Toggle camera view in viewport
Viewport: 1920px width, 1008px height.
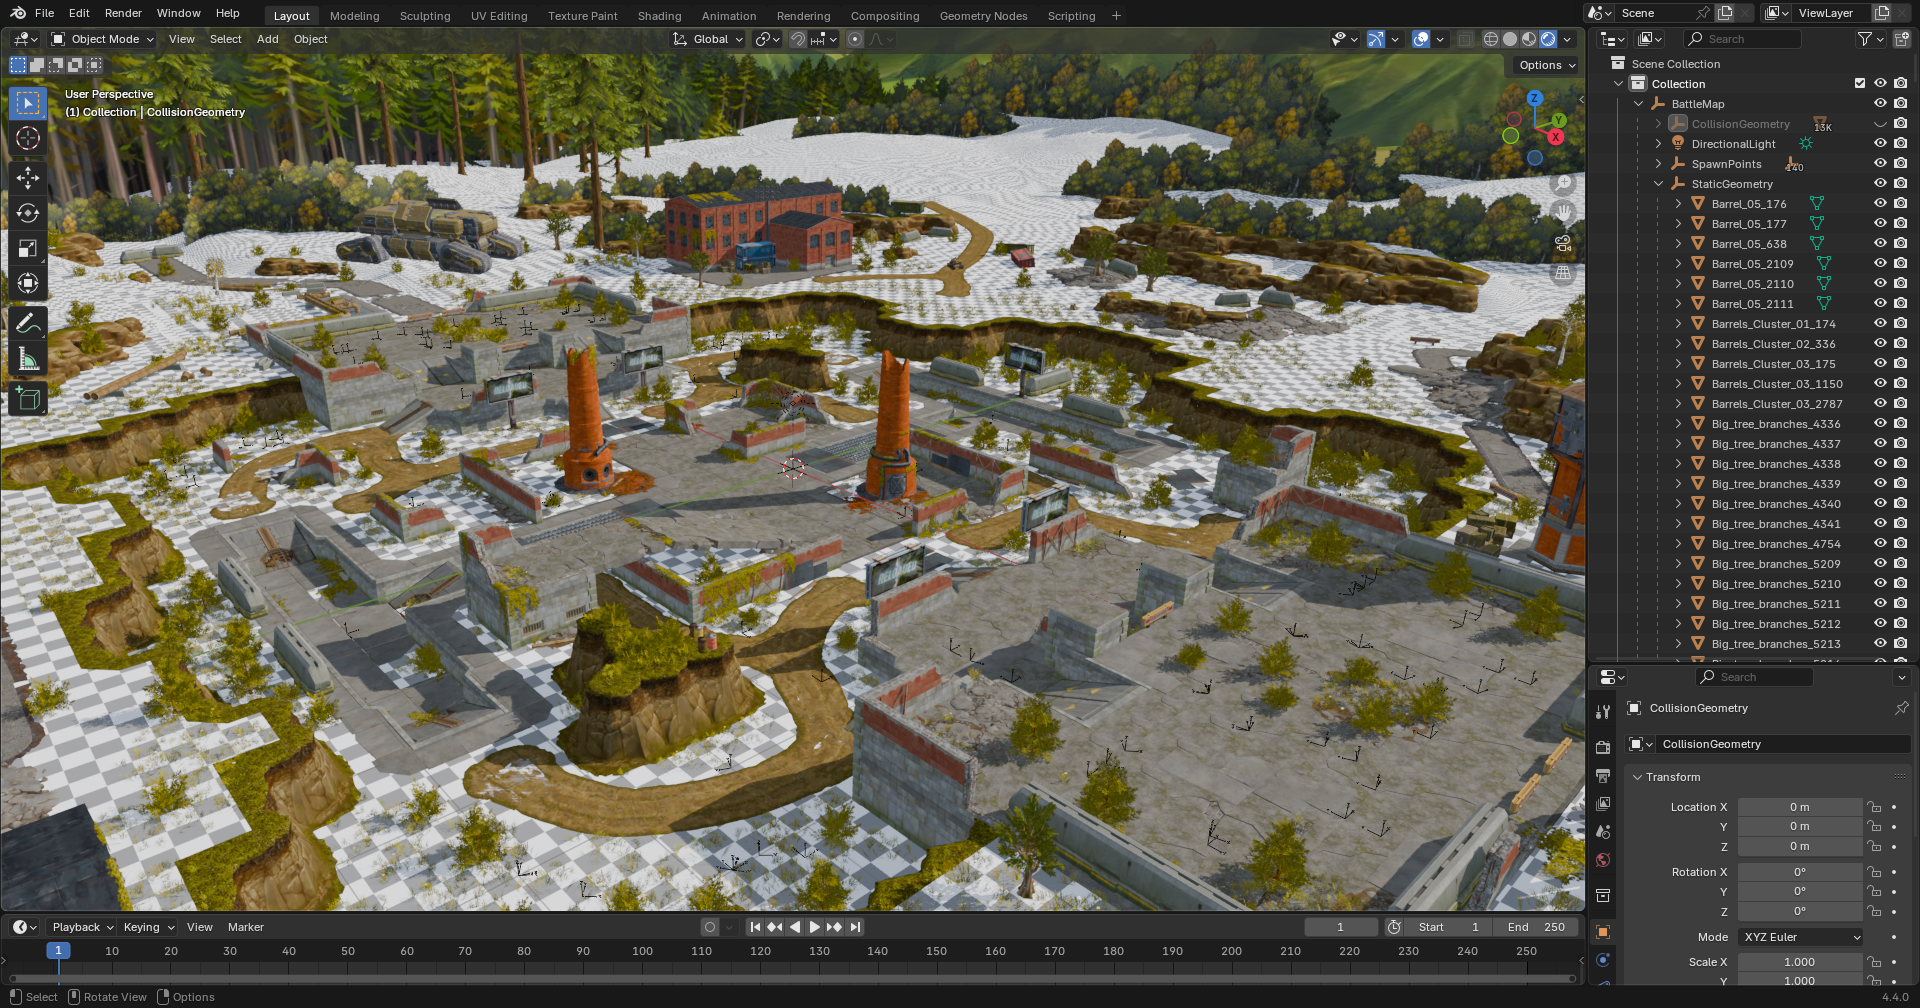click(x=1563, y=243)
